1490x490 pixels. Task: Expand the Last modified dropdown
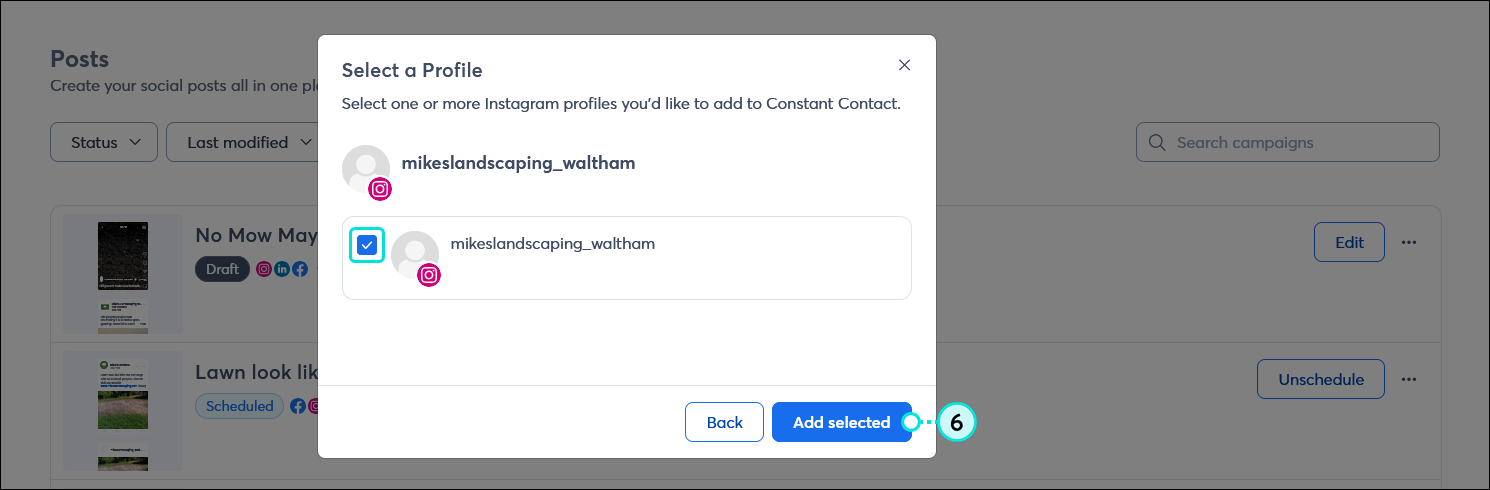coord(250,142)
